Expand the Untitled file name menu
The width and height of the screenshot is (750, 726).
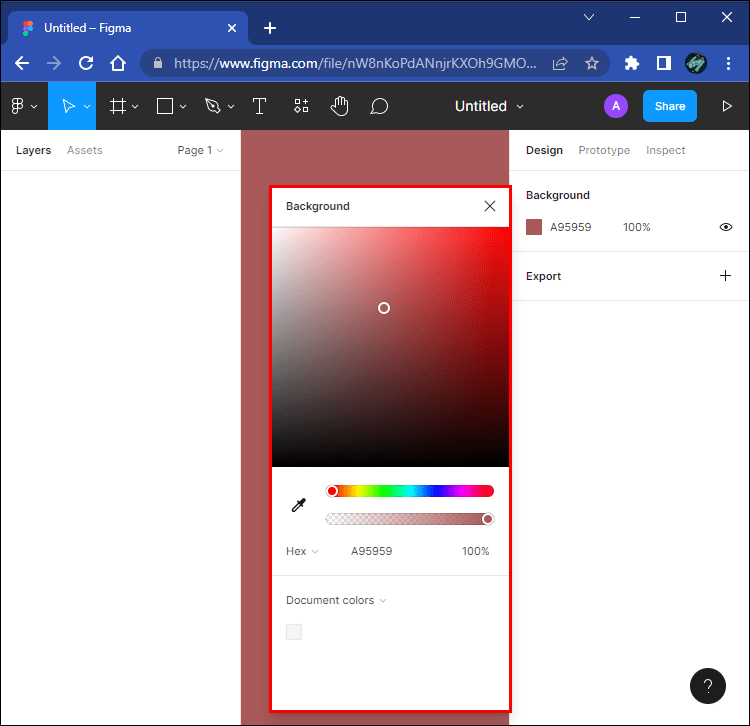click(x=489, y=106)
